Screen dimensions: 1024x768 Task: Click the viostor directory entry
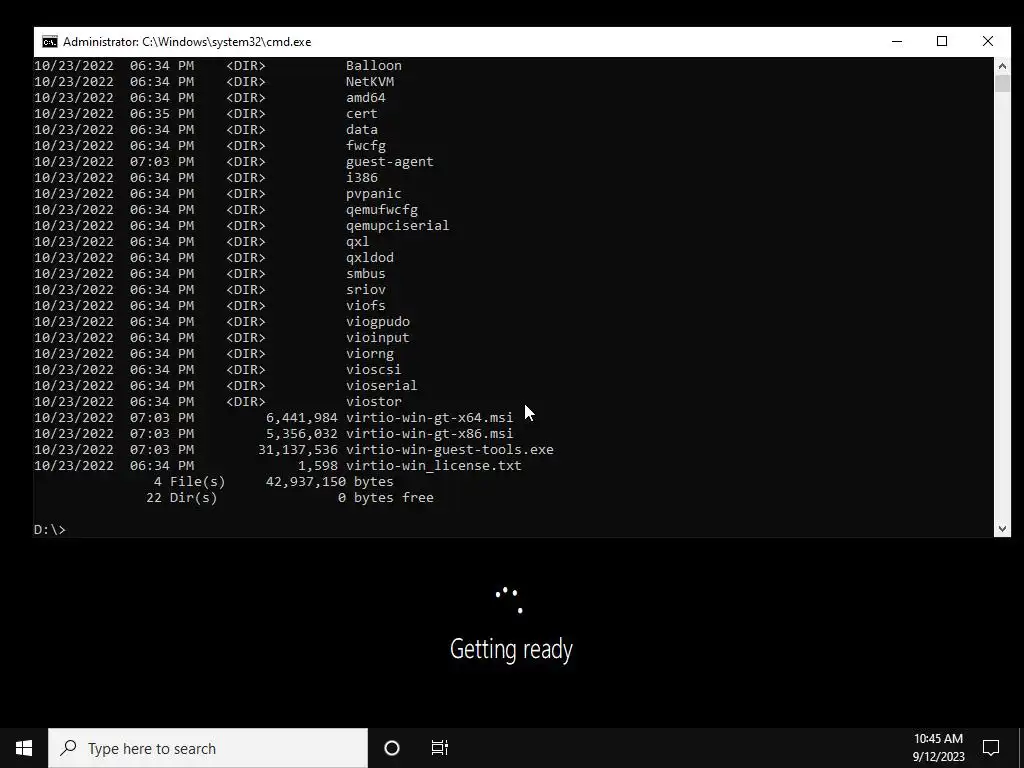pyautogui.click(x=374, y=402)
